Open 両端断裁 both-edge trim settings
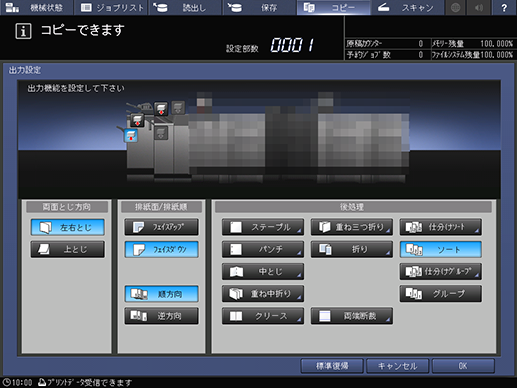The width and height of the screenshot is (517, 388). click(352, 316)
